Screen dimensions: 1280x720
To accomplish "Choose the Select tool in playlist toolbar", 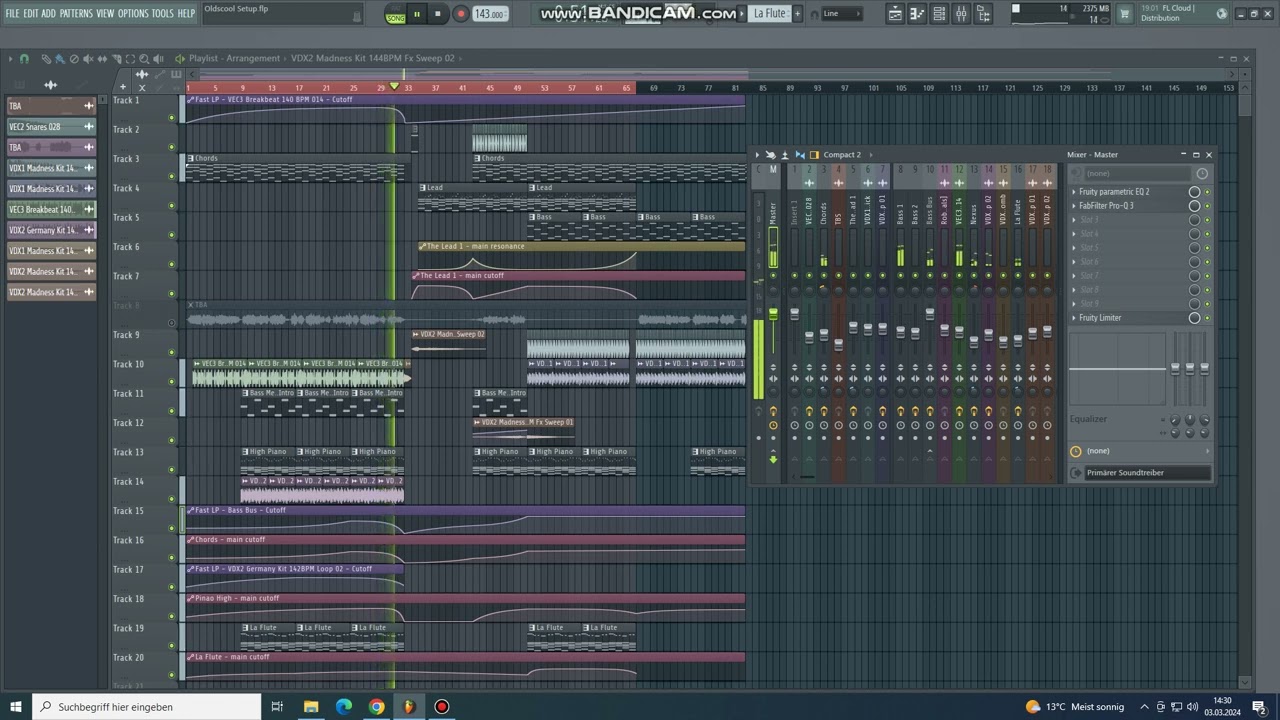I will click(130, 59).
